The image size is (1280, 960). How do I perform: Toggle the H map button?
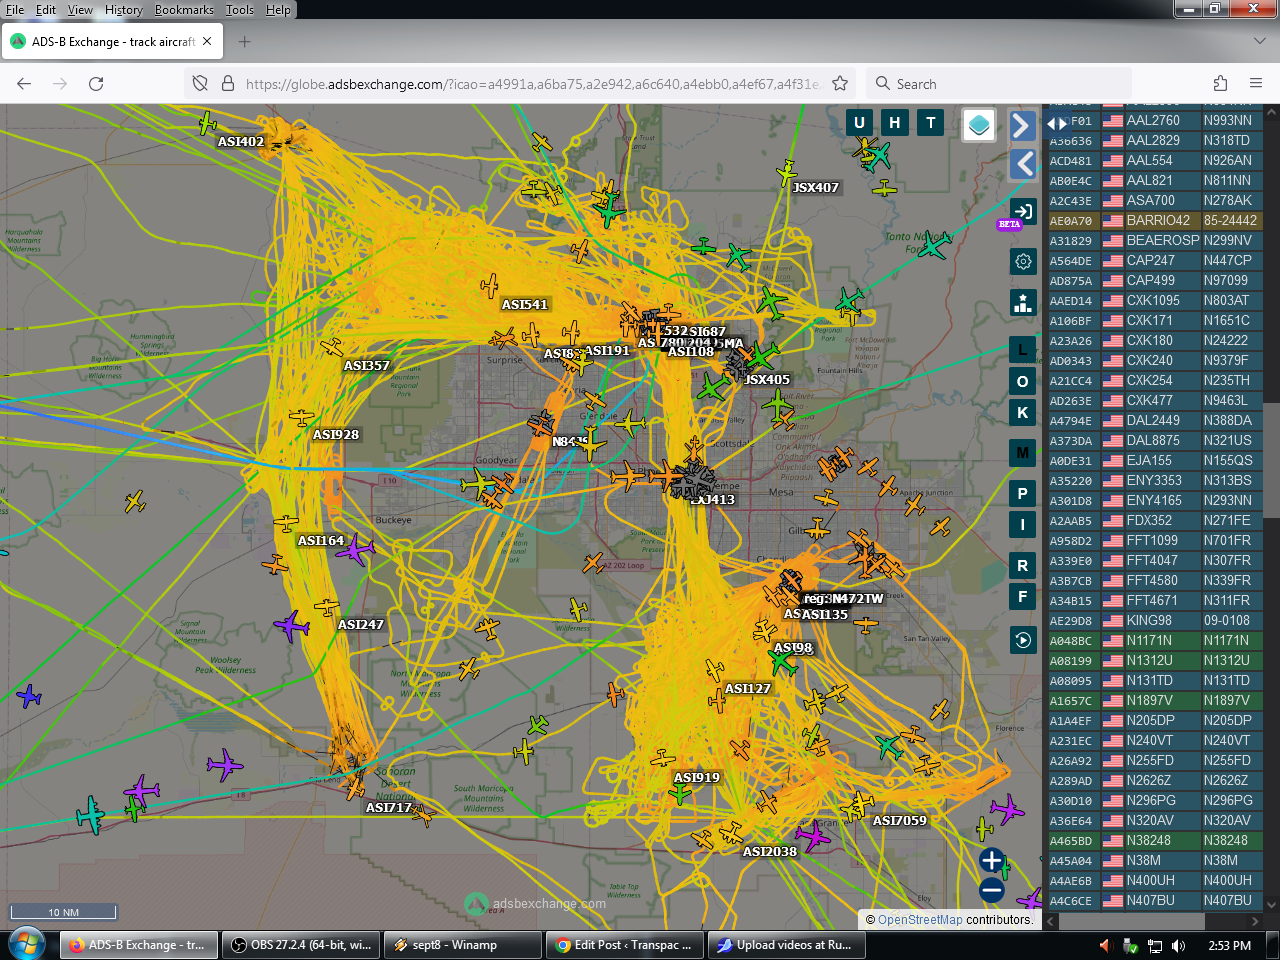point(895,123)
